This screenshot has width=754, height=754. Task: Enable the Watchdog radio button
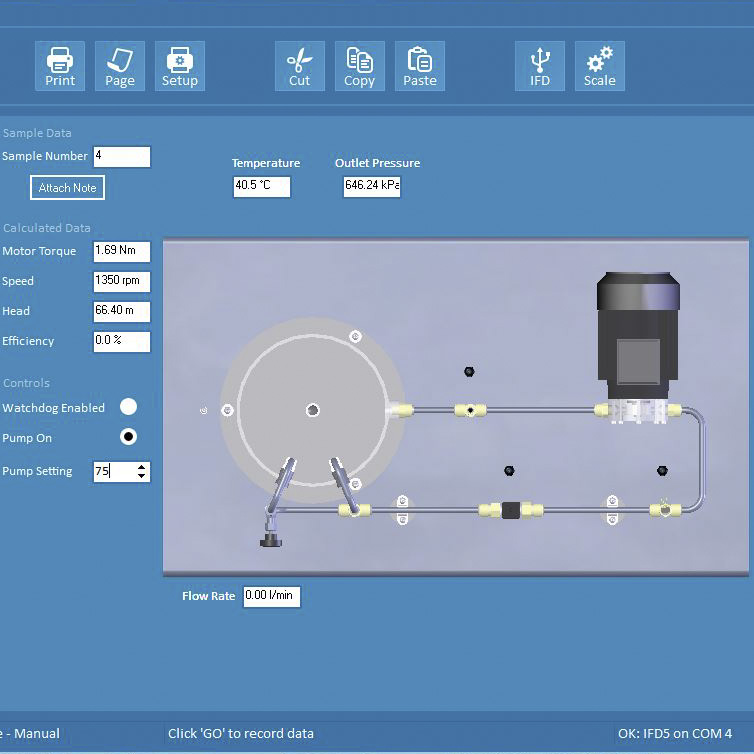click(x=128, y=407)
